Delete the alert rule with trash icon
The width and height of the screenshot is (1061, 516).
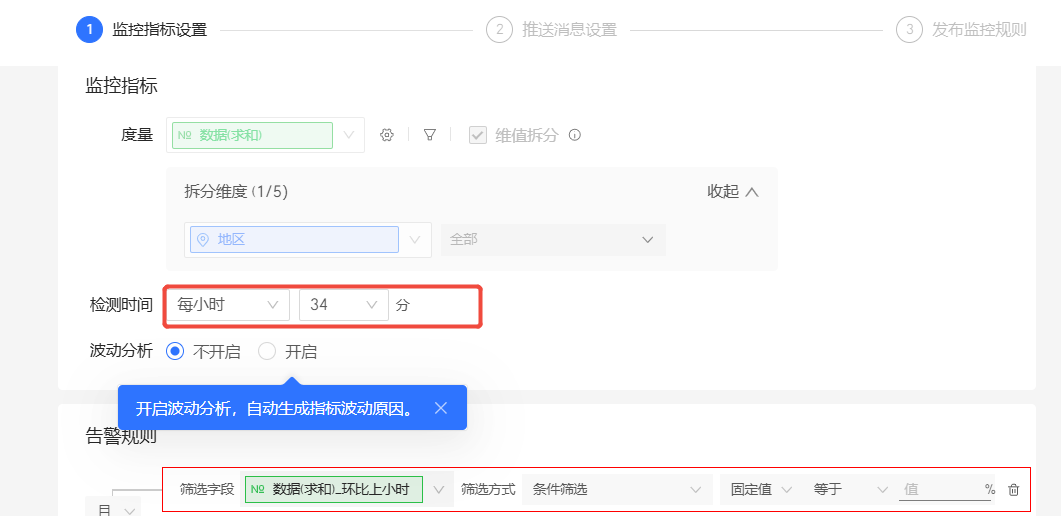[x=1013, y=490]
